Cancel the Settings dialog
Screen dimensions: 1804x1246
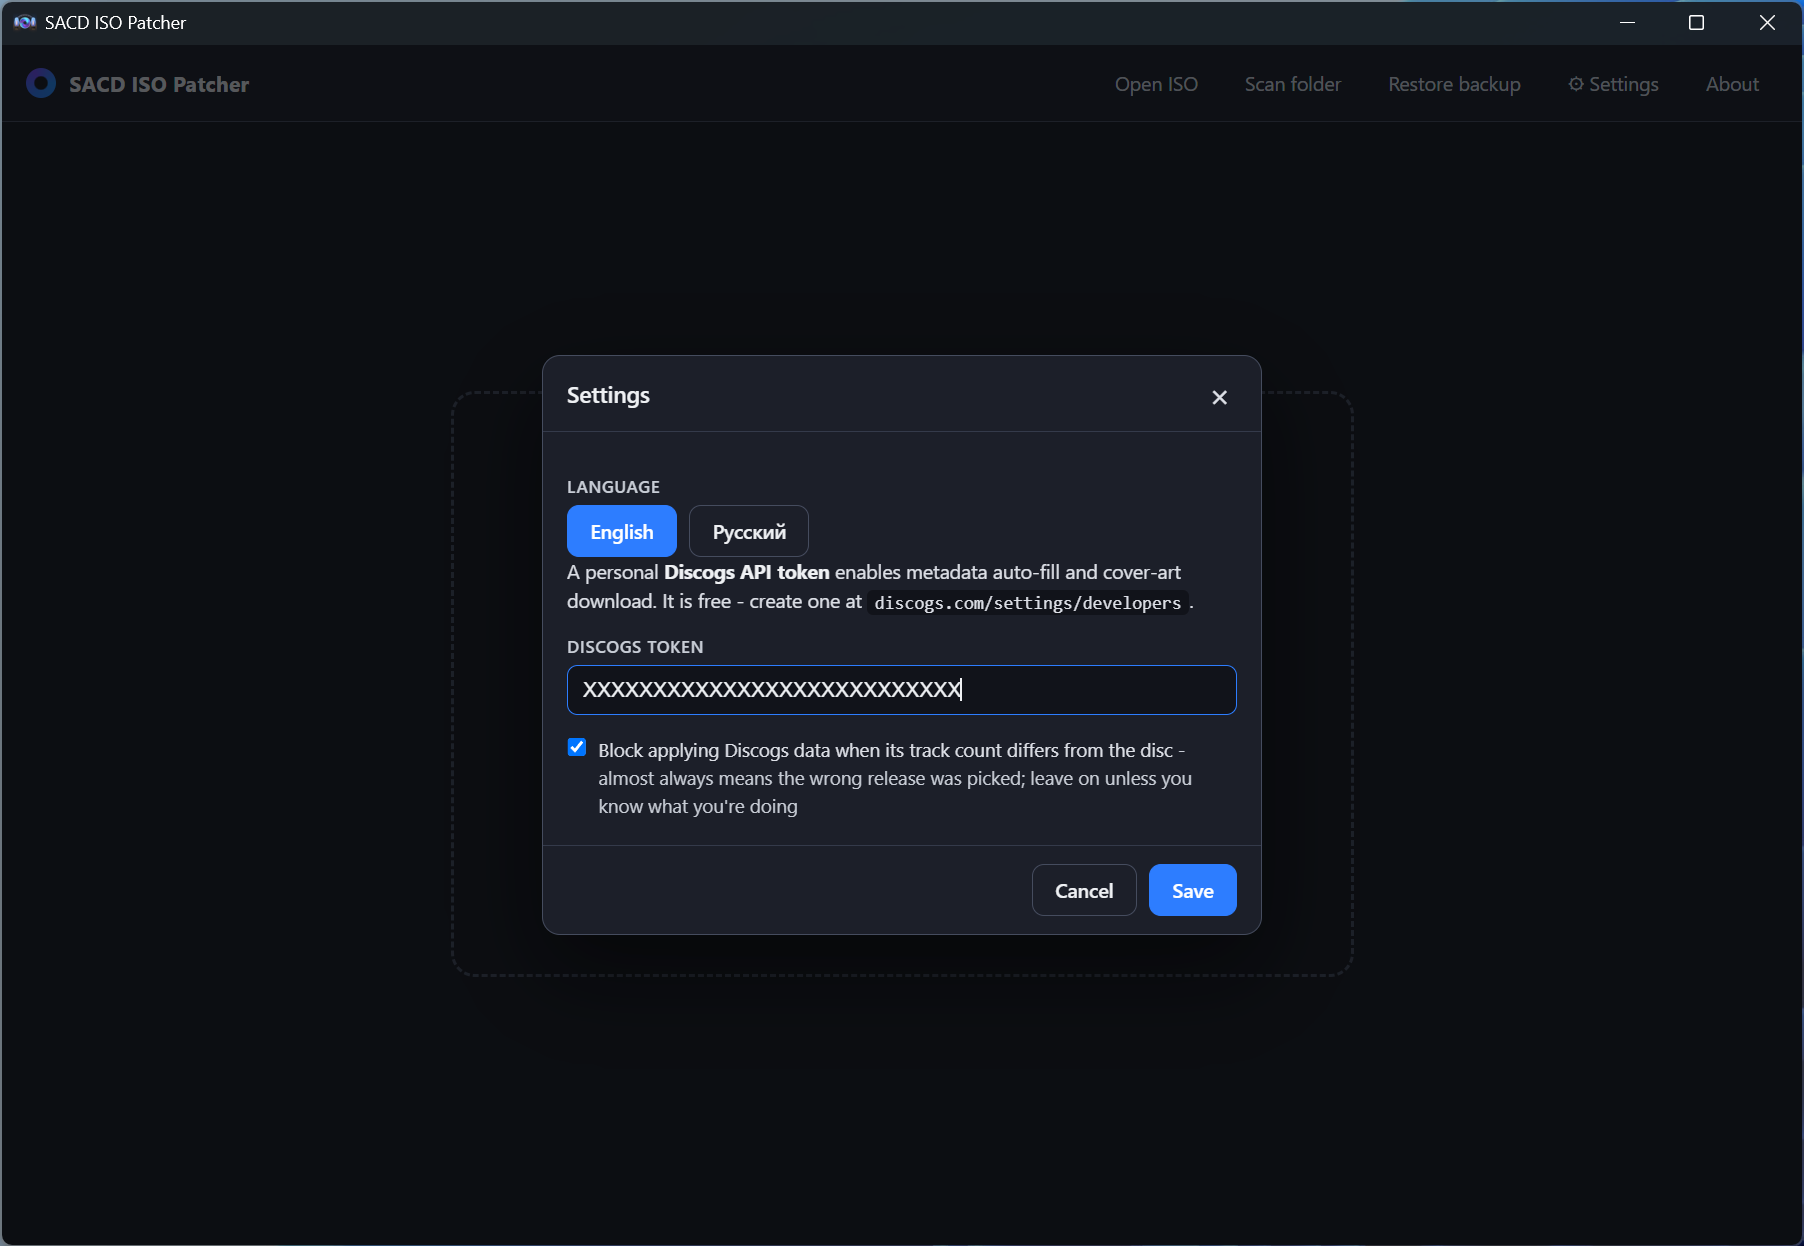(x=1084, y=890)
